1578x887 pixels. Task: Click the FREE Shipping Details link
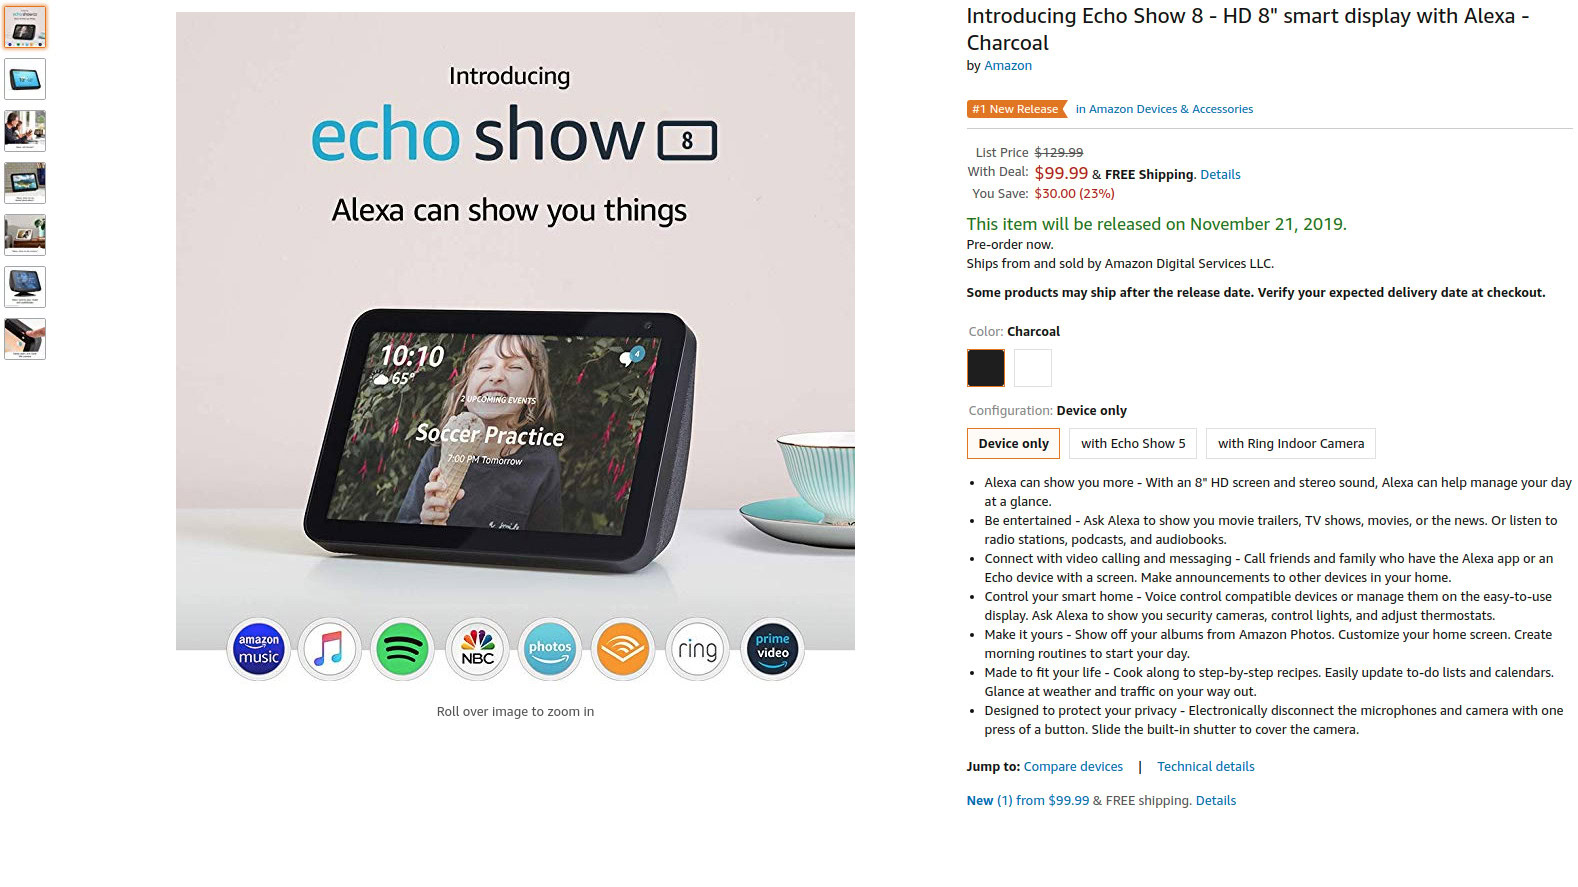click(x=1220, y=175)
